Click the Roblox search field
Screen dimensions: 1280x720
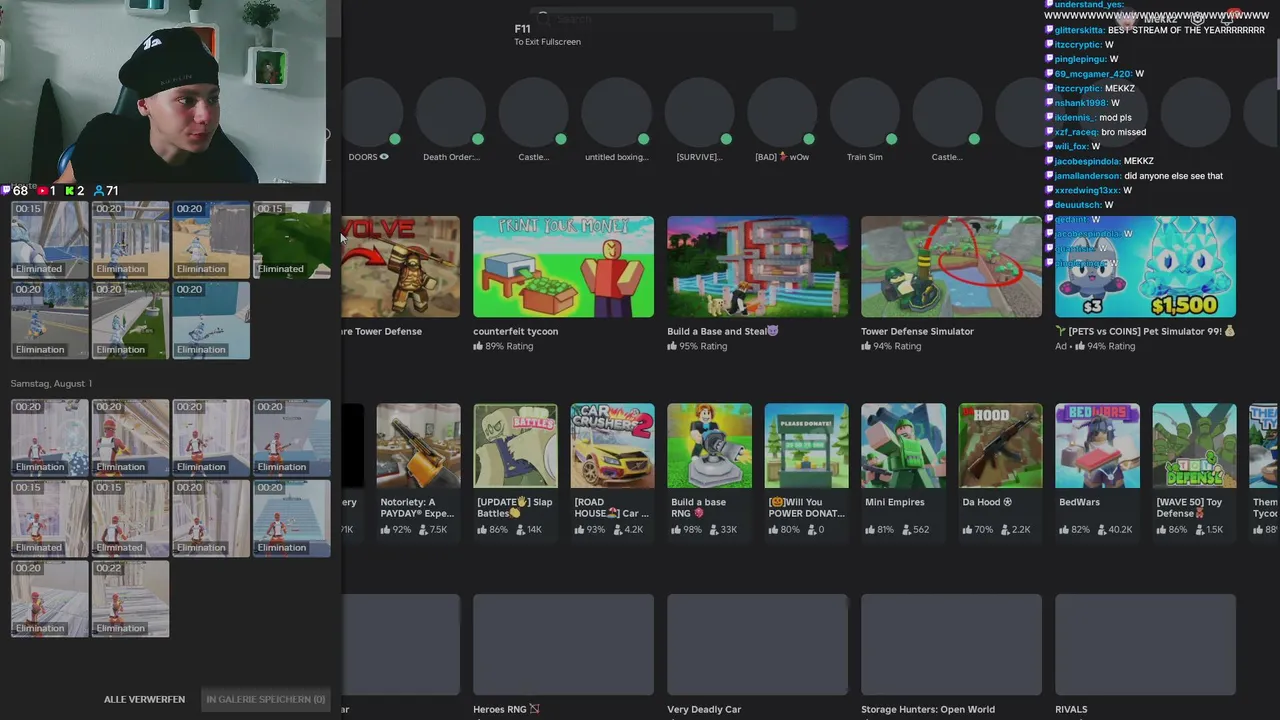pos(665,19)
